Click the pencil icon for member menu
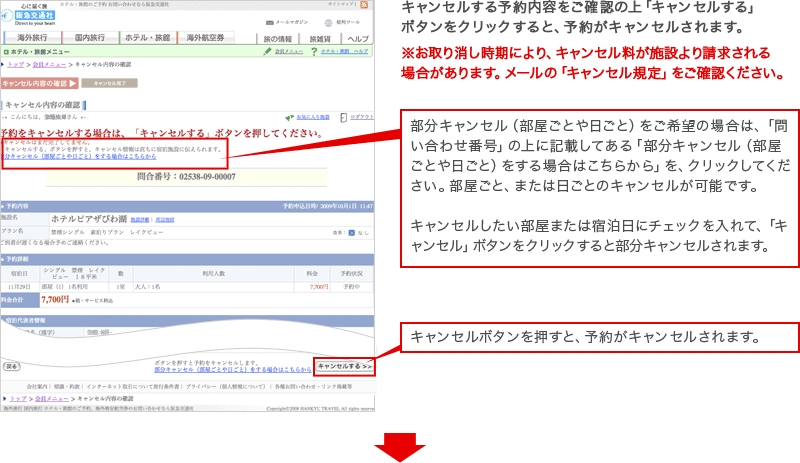The image size is (800, 463). (267, 51)
